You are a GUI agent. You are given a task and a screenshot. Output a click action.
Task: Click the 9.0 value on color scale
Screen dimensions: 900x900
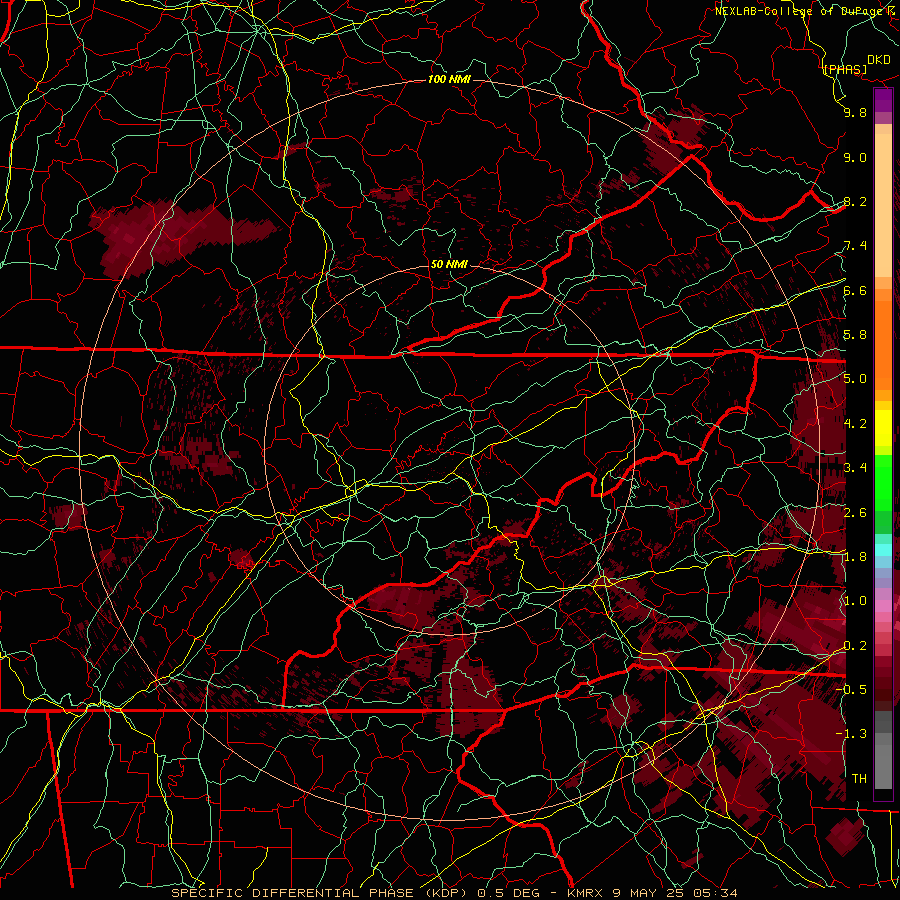coord(855,157)
